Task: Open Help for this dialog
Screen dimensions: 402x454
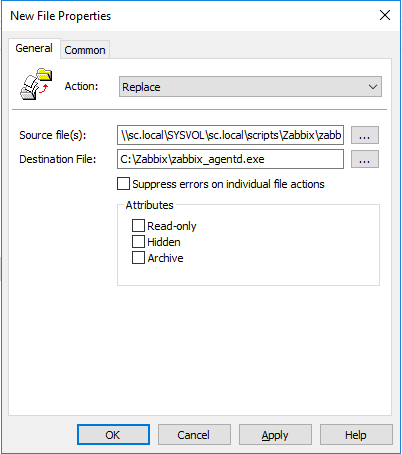Action: pos(356,435)
